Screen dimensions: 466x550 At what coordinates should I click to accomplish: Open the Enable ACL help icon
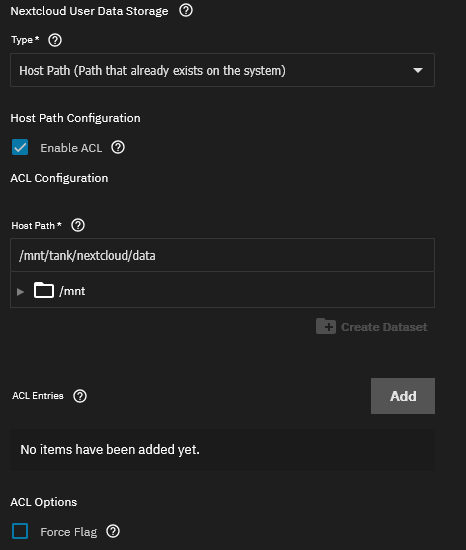tap(118, 147)
